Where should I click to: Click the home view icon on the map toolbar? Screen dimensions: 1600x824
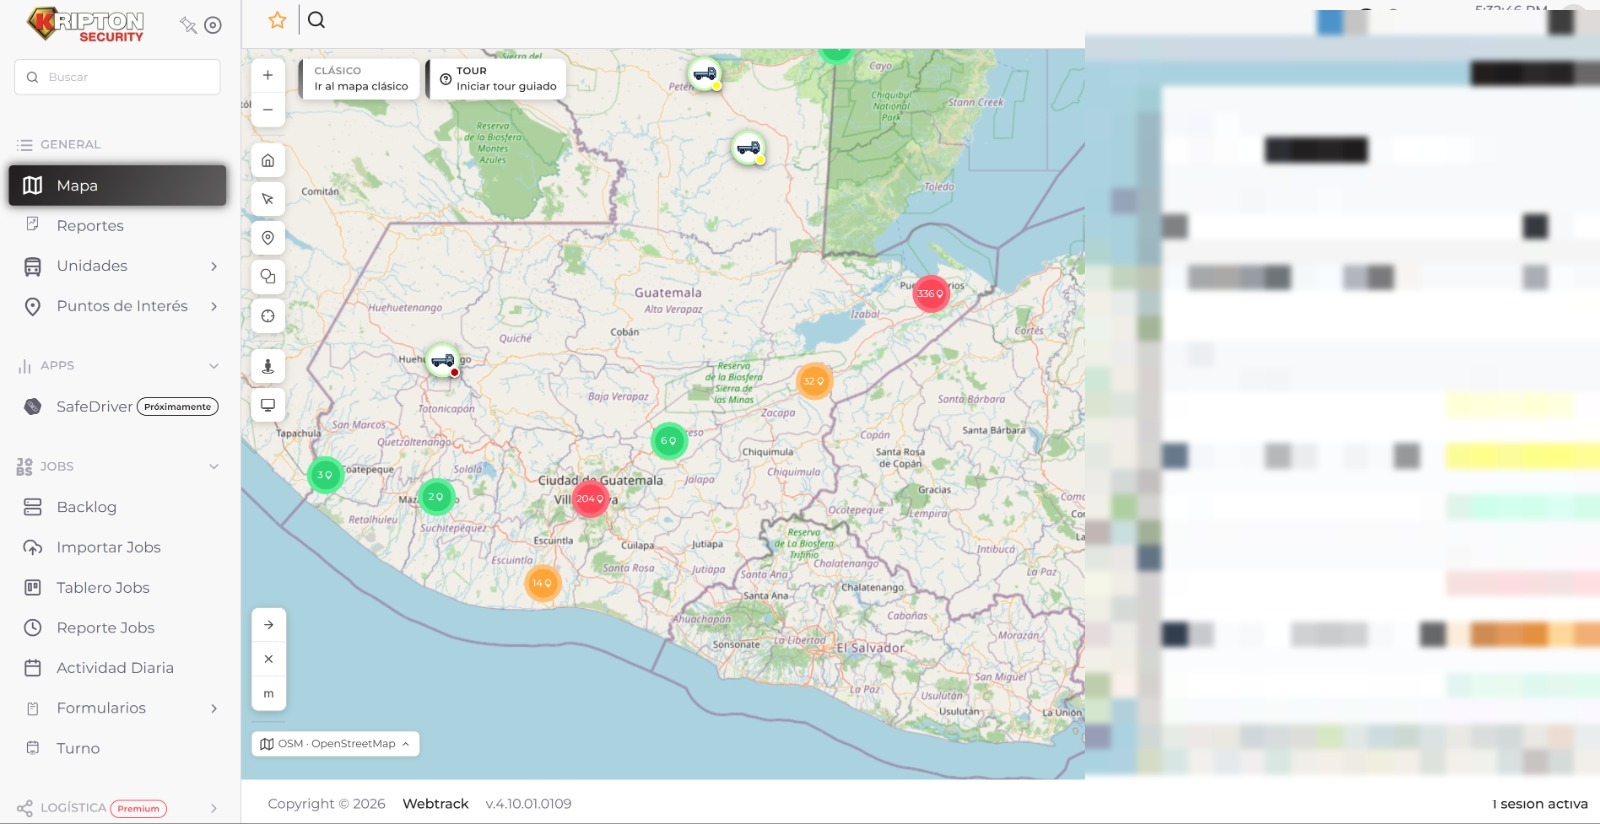click(268, 160)
